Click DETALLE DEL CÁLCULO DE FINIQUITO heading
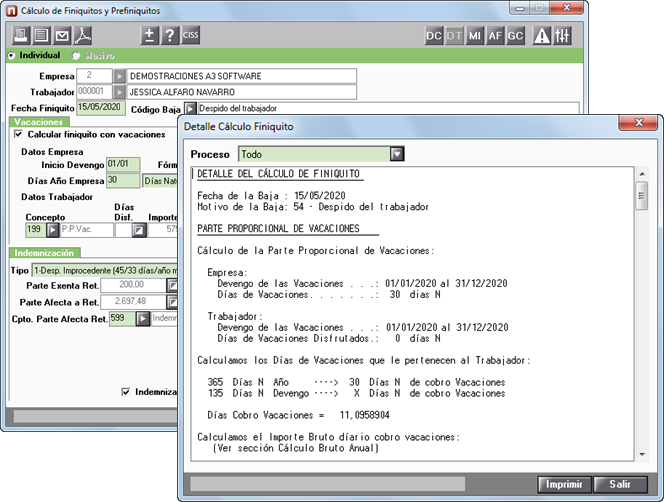The image size is (664, 502). pos(279,174)
